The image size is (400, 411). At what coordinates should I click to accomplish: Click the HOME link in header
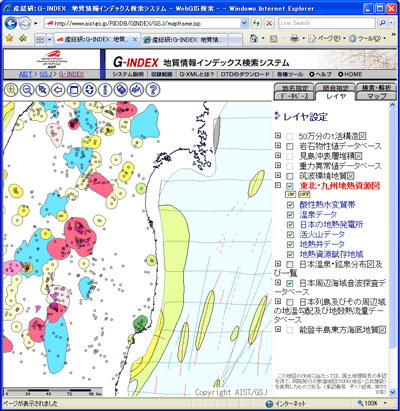pyautogui.click(x=350, y=74)
